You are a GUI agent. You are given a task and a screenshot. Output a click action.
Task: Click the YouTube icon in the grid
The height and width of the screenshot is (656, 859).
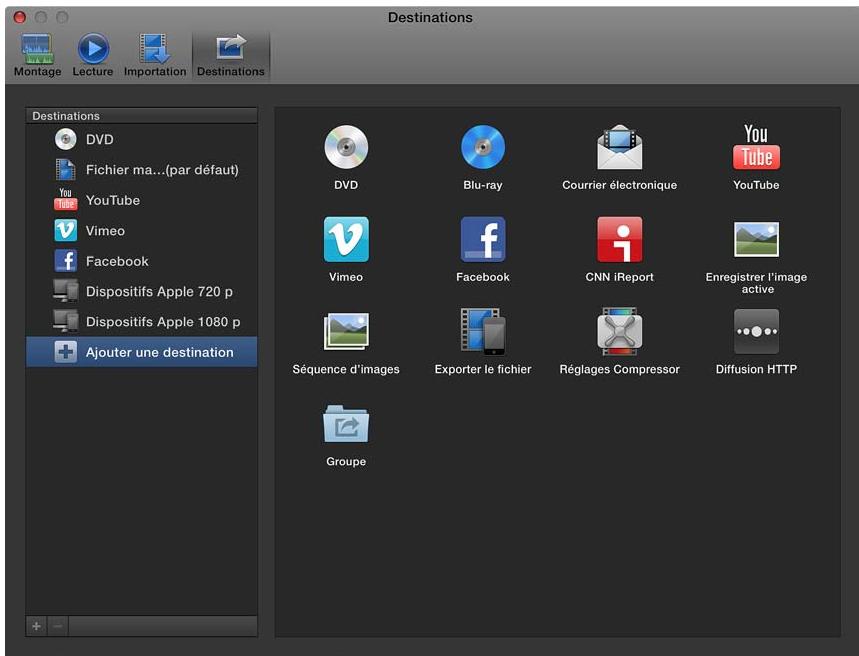(756, 147)
